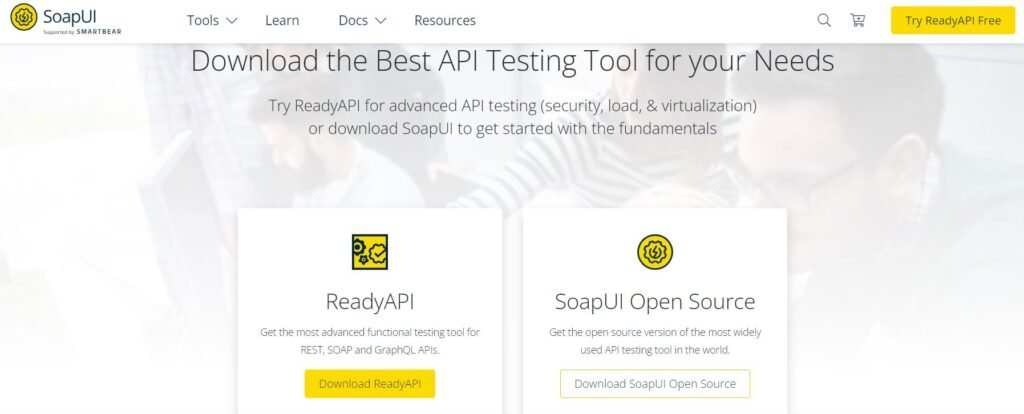Open the shopping cart icon
This screenshot has height=414, width=1024.
point(857,20)
